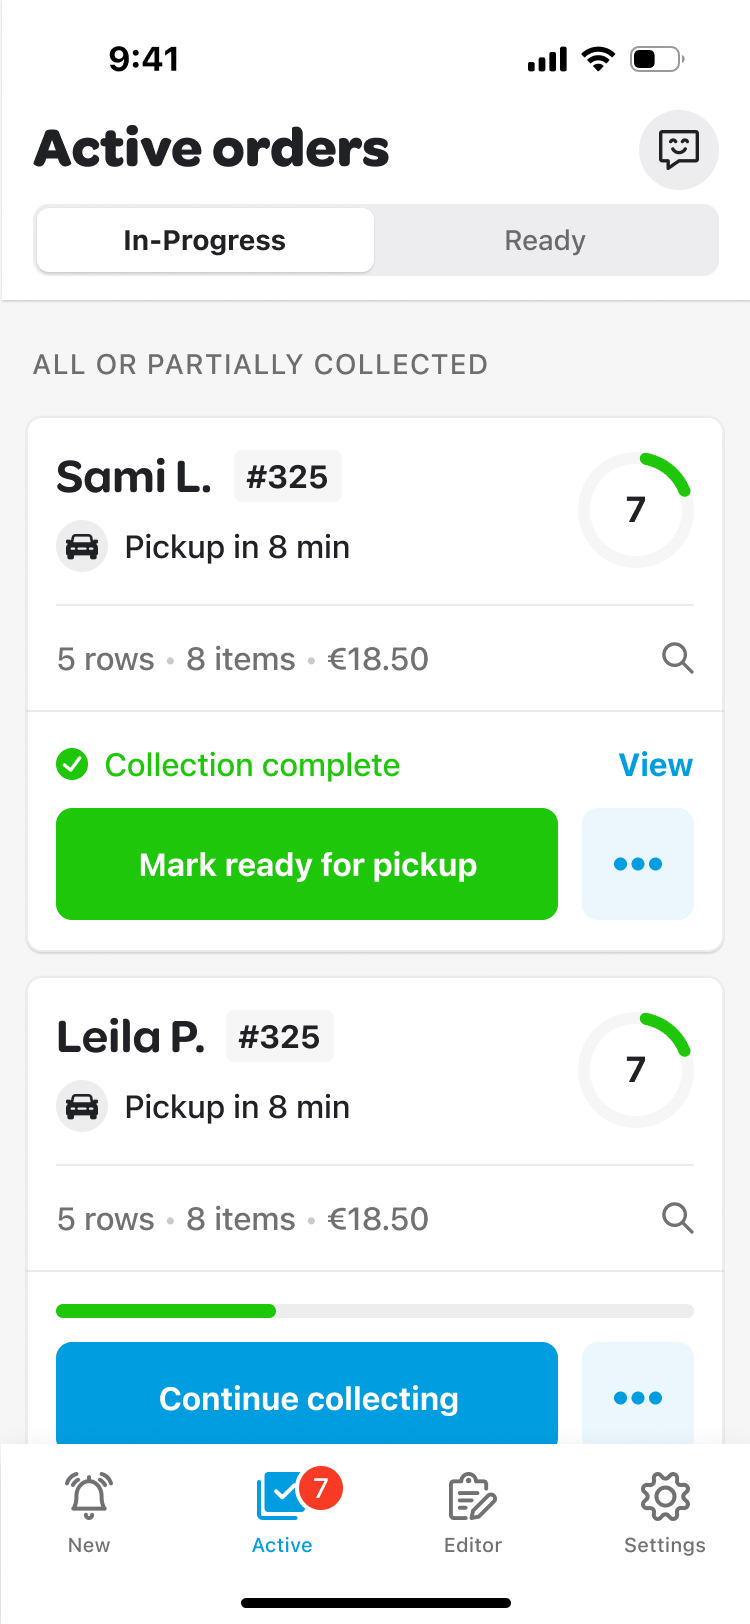This screenshot has height=1624, width=750.
Task: Open more options for Leila P.'s order
Action: (x=637, y=1397)
